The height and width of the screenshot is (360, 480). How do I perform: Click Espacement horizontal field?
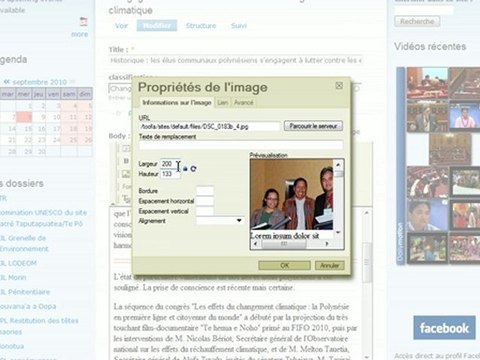coord(205,201)
